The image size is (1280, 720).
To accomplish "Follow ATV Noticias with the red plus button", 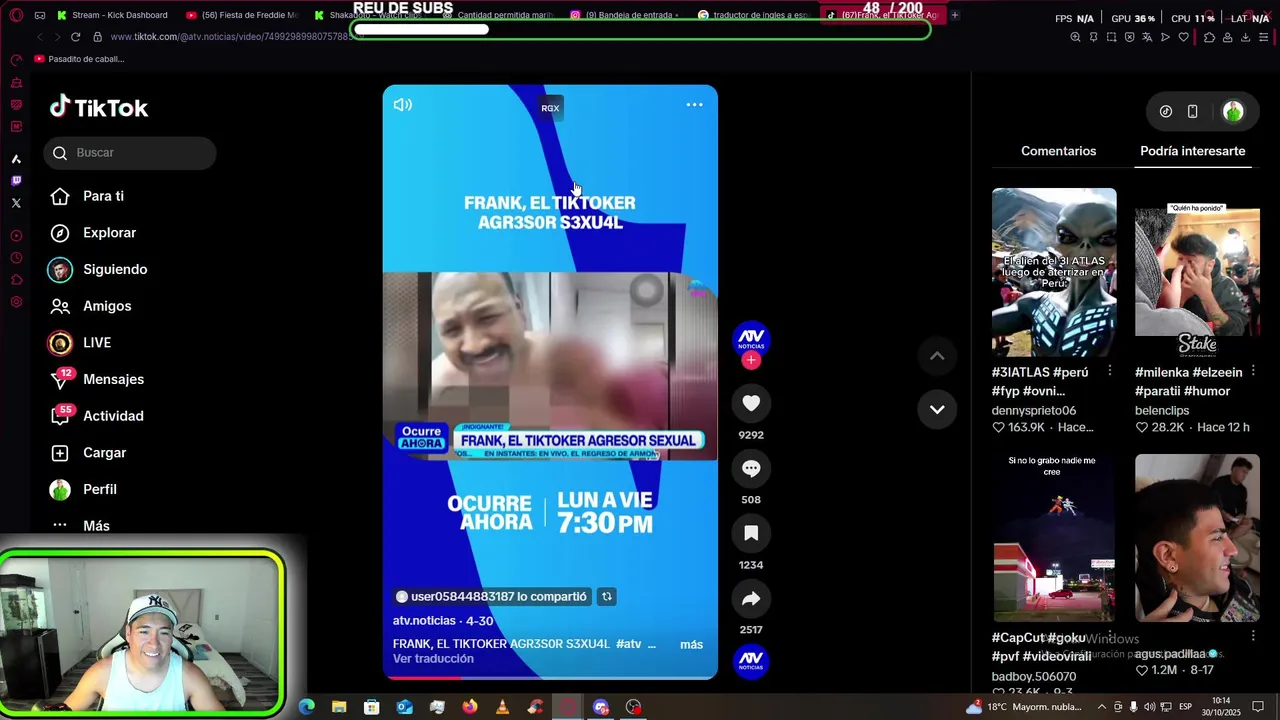I will pyautogui.click(x=751, y=360).
